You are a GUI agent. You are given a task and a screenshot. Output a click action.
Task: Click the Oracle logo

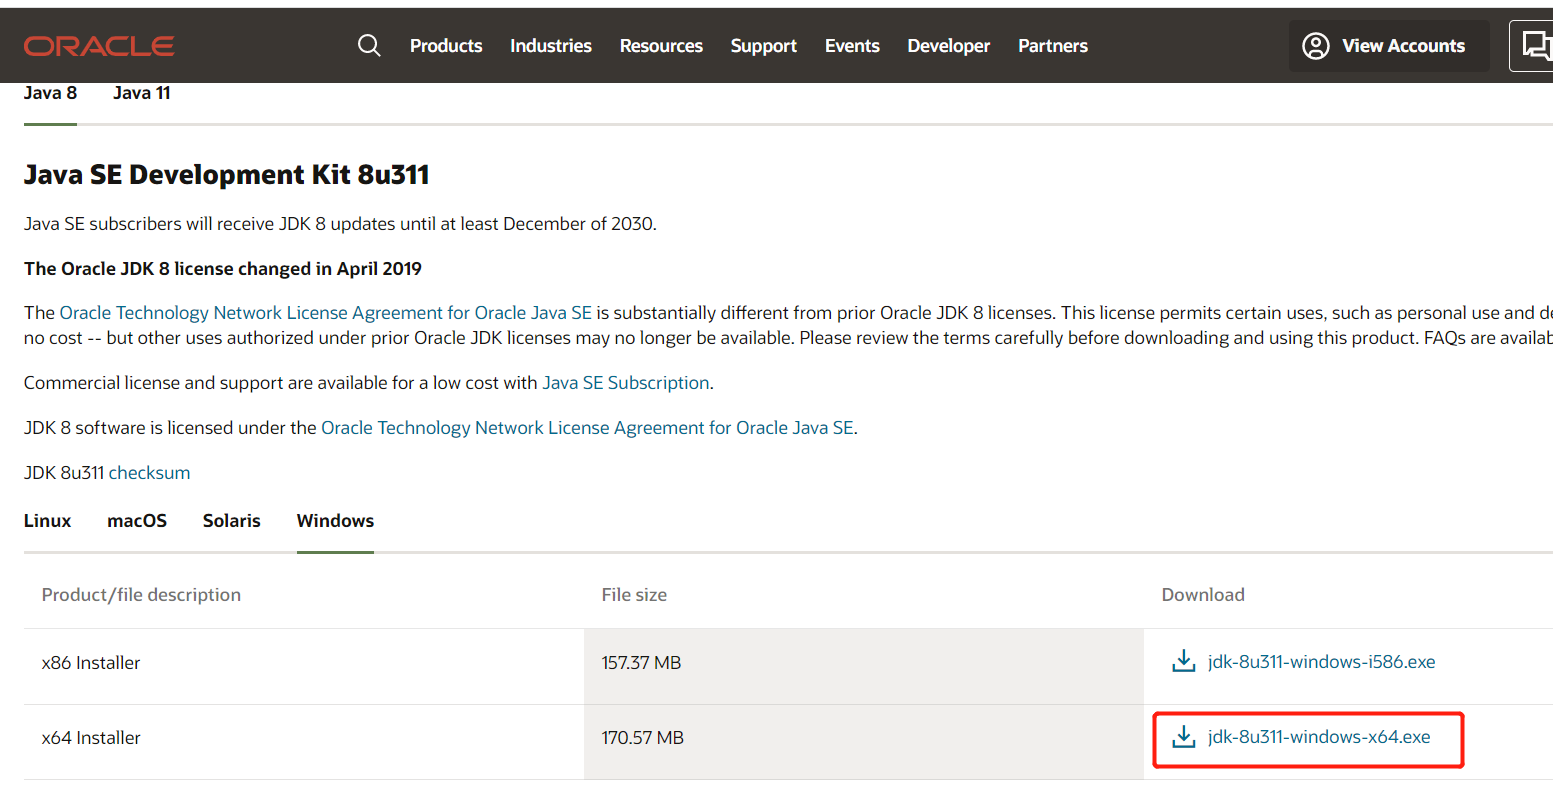99,46
